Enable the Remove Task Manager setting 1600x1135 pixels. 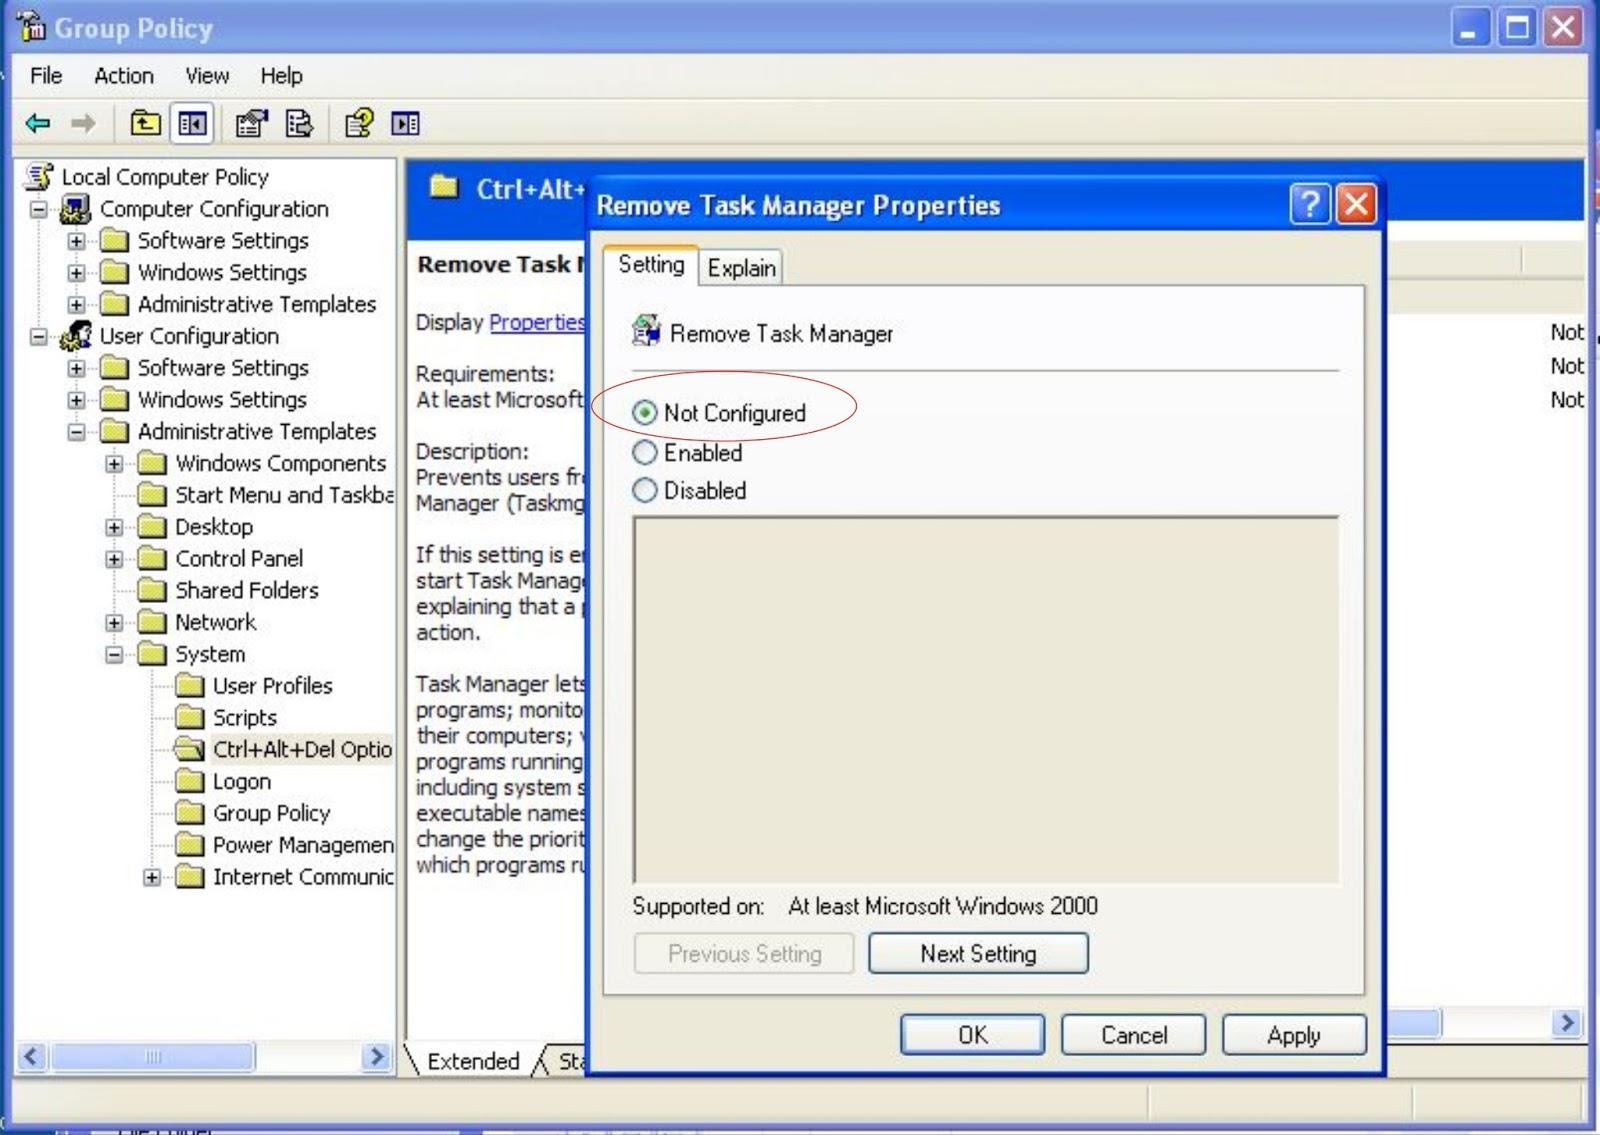tap(645, 452)
